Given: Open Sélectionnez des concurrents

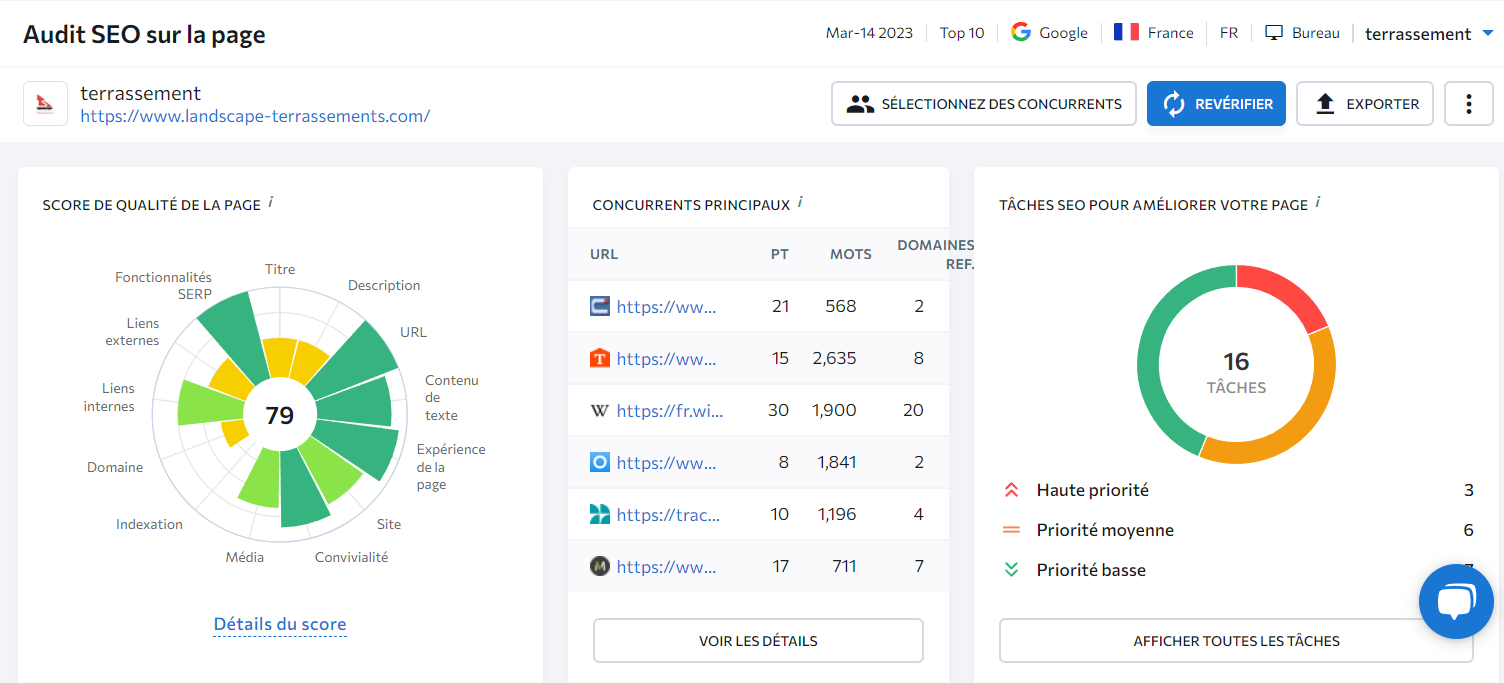Looking at the screenshot, I should [983, 104].
